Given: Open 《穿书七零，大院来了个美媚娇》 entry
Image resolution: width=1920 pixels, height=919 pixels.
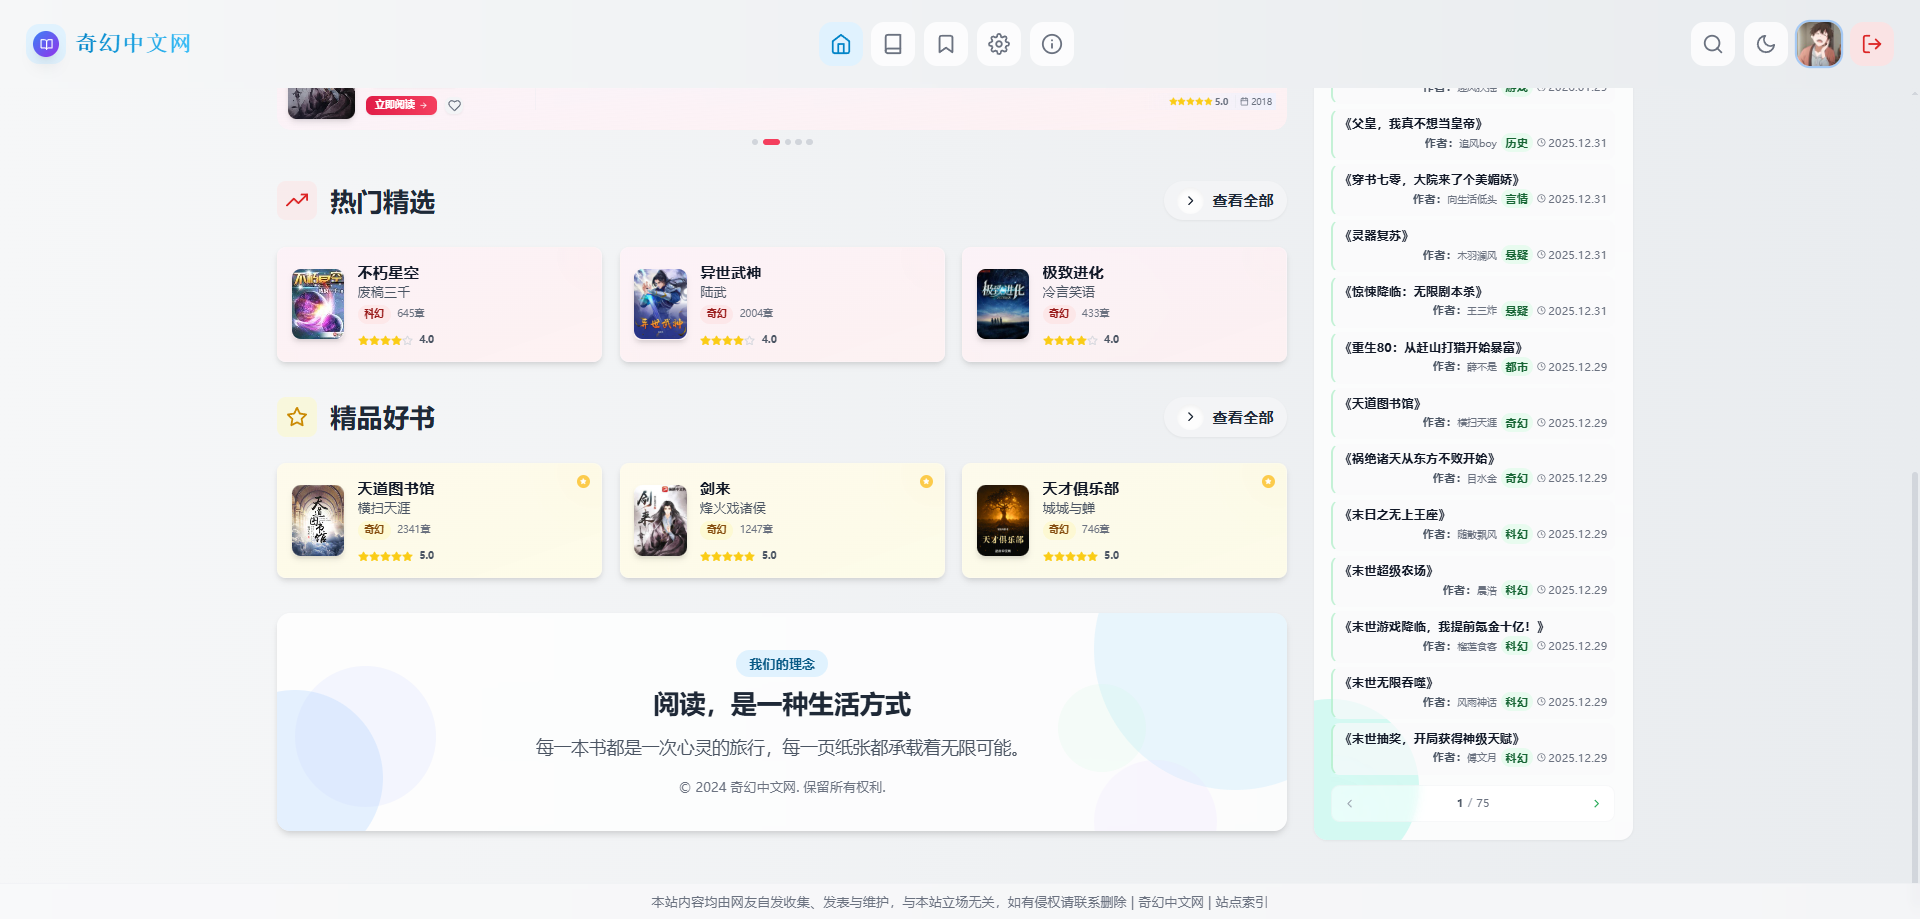Looking at the screenshot, I should click(1431, 180).
